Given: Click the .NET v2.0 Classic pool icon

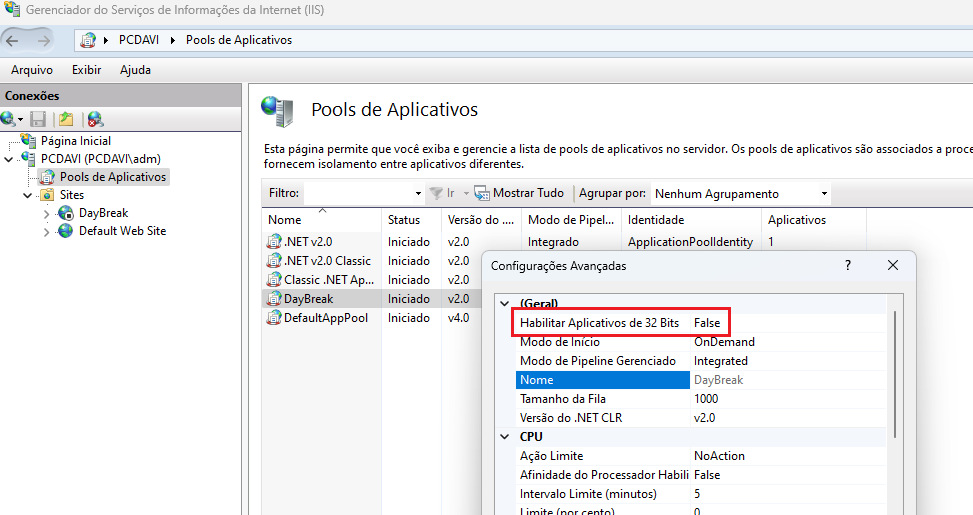Looking at the screenshot, I should [x=274, y=261].
